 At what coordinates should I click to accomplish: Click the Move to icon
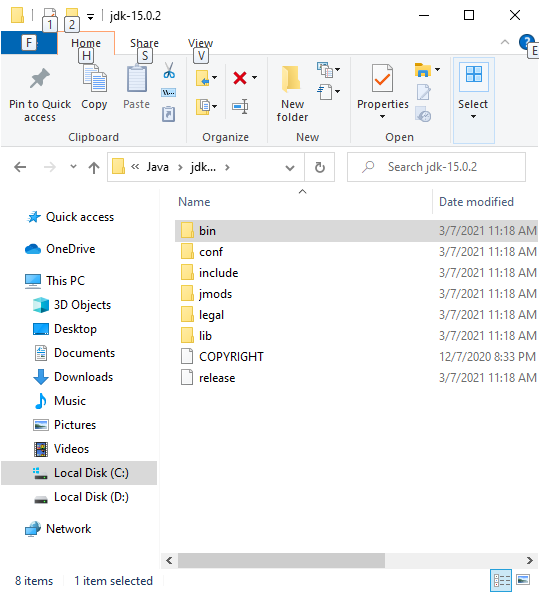click(x=203, y=78)
